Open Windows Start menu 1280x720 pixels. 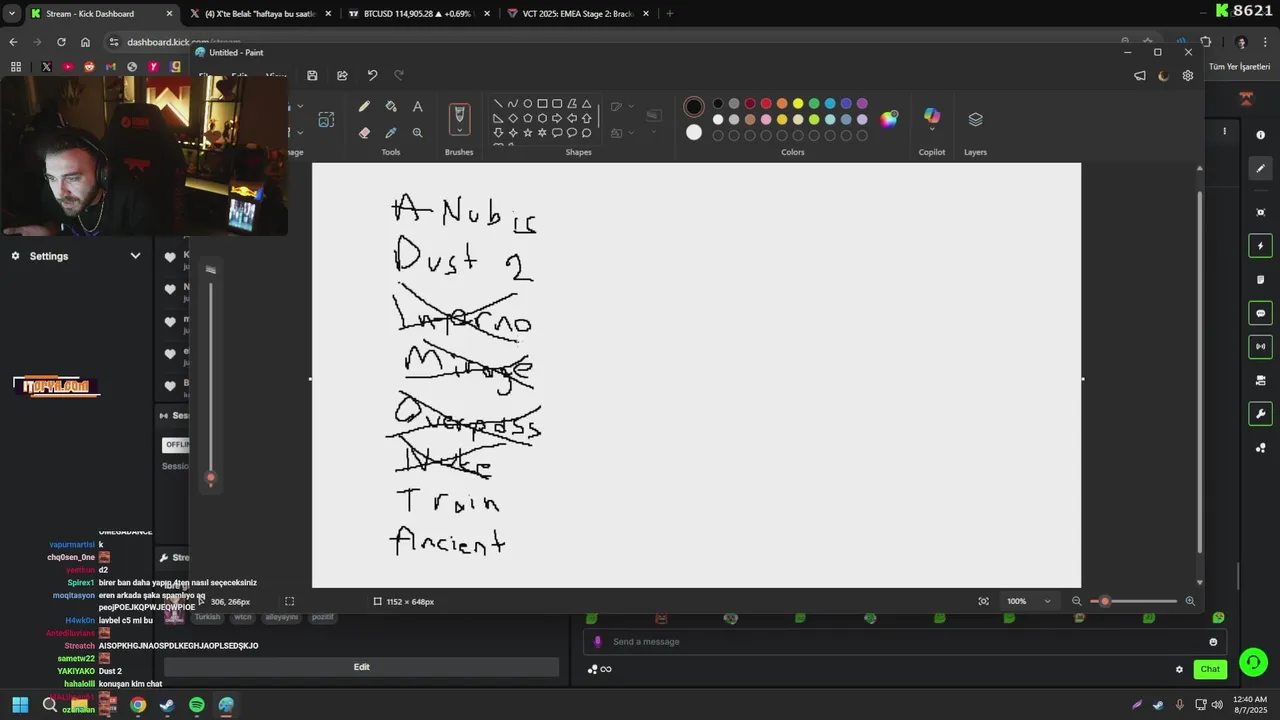[20, 705]
